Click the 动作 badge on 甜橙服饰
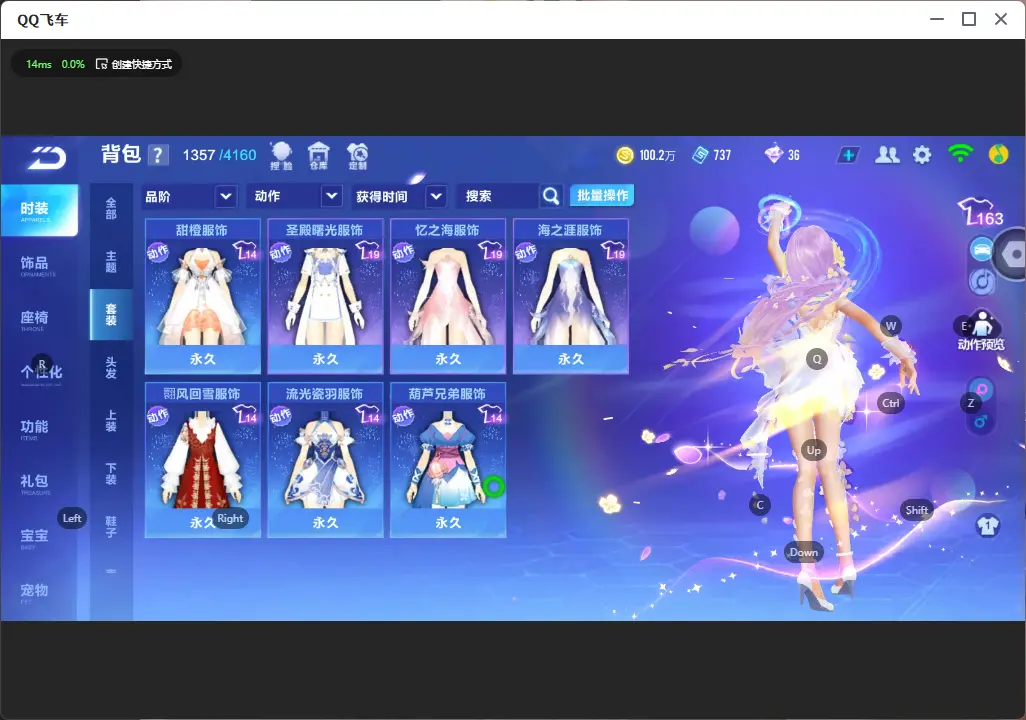The width and height of the screenshot is (1026, 720). 158,252
